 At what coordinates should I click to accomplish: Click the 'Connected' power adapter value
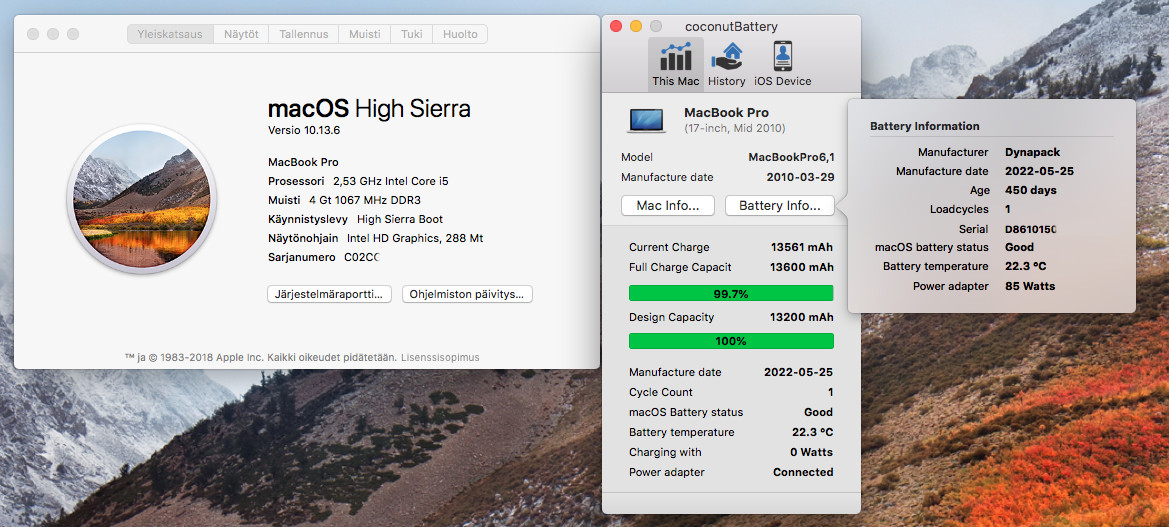(x=803, y=472)
